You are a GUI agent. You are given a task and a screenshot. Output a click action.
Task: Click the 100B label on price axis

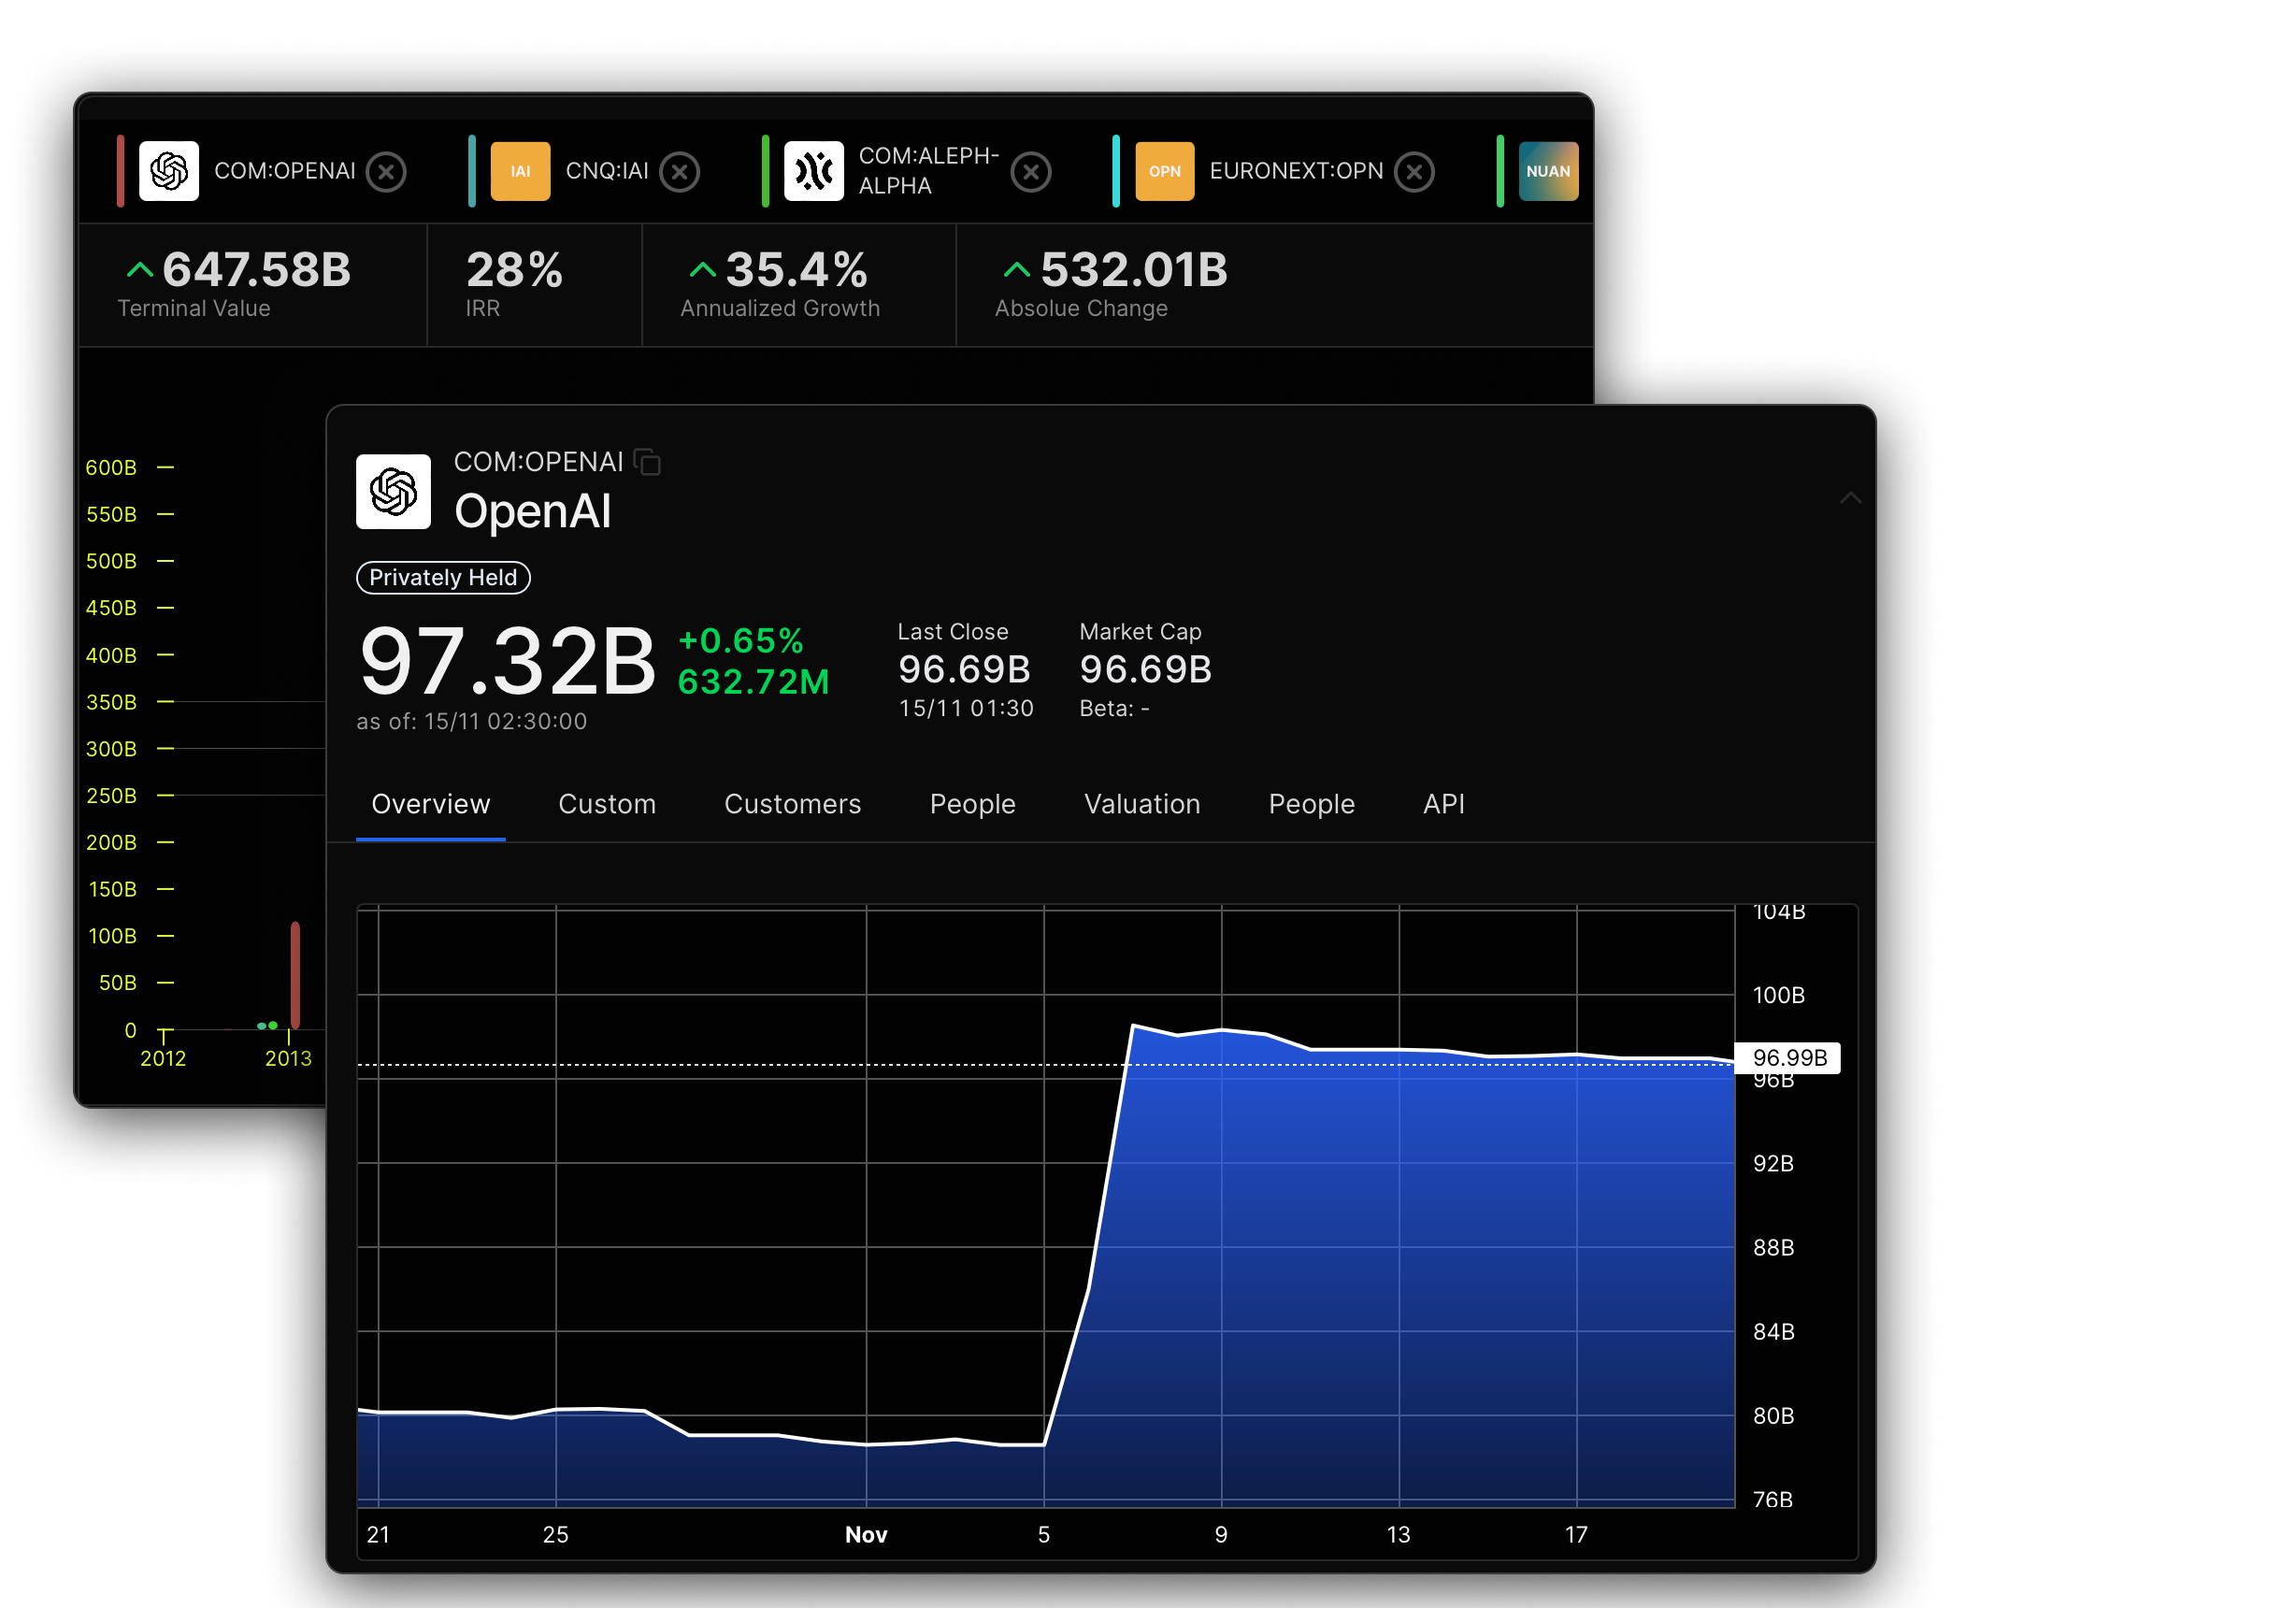[x=1779, y=995]
